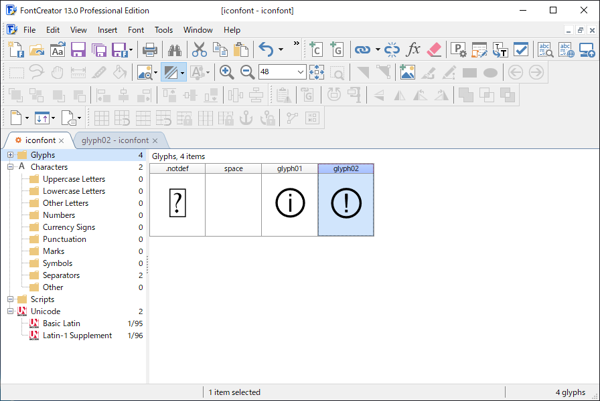Open zoom level 48 combo box
The image size is (600, 401).
[282, 72]
